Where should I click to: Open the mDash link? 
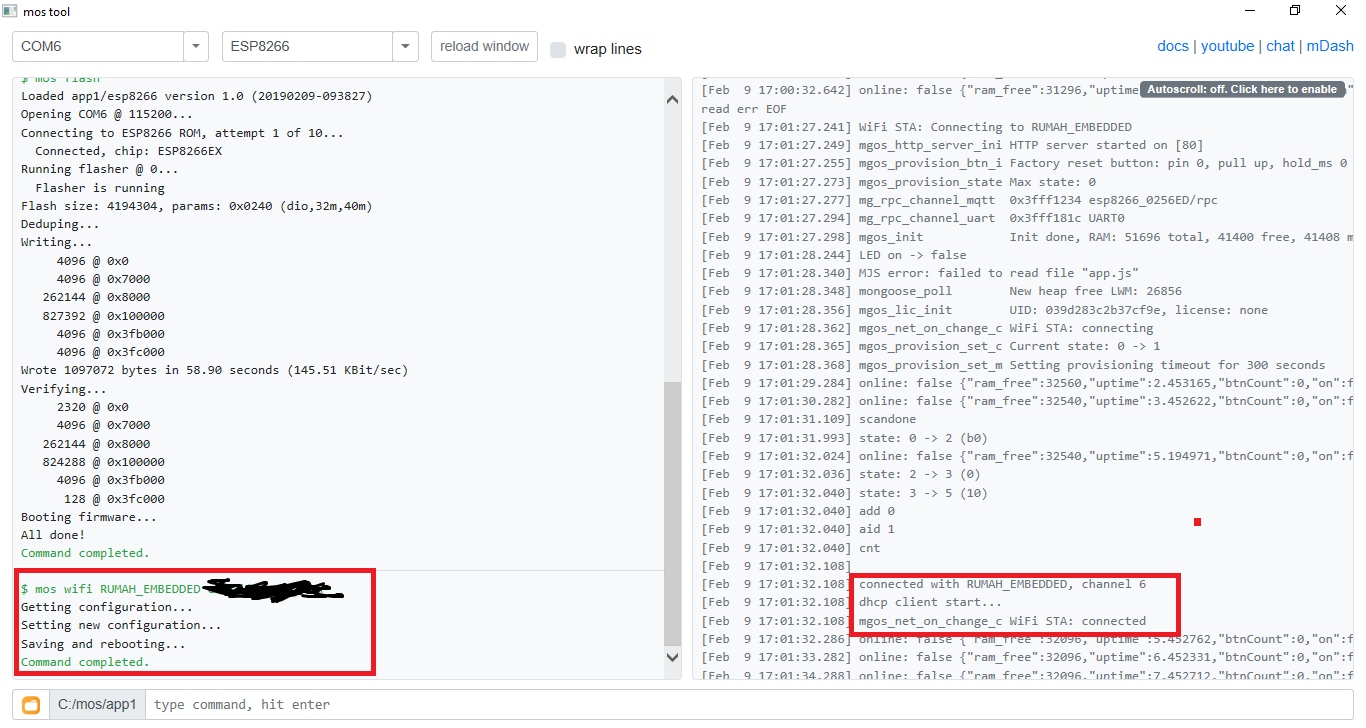pyautogui.click(x=1330, y=46)
